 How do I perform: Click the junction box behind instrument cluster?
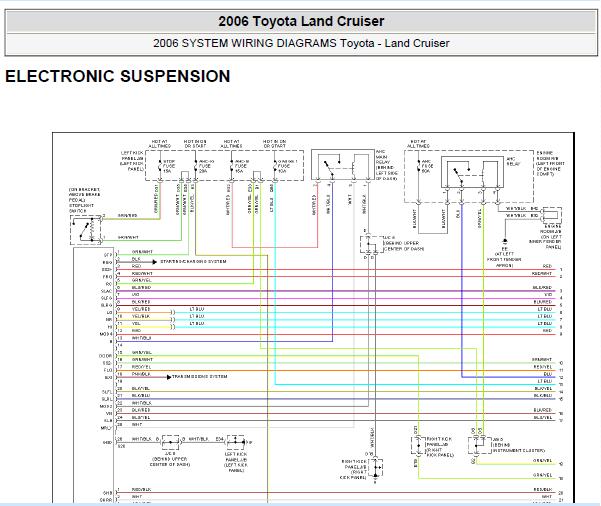click(x=479, y=445)
